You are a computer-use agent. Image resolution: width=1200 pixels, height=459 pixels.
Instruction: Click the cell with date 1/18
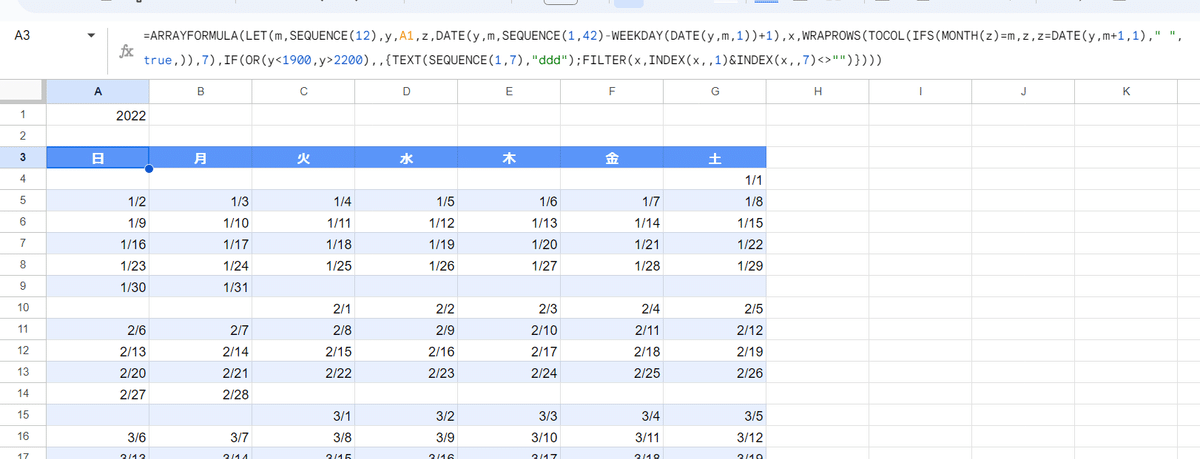point(303,244)
